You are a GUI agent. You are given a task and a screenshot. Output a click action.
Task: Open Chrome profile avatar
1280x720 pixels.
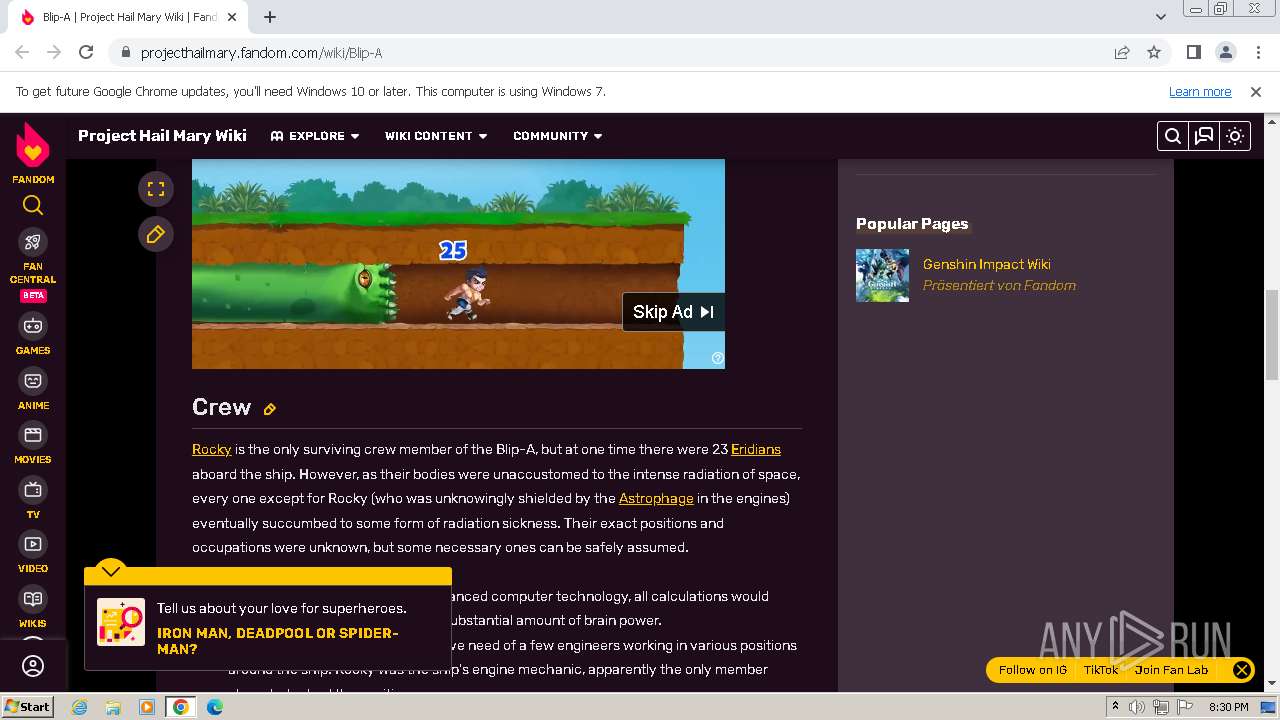tap(1225, 52)
